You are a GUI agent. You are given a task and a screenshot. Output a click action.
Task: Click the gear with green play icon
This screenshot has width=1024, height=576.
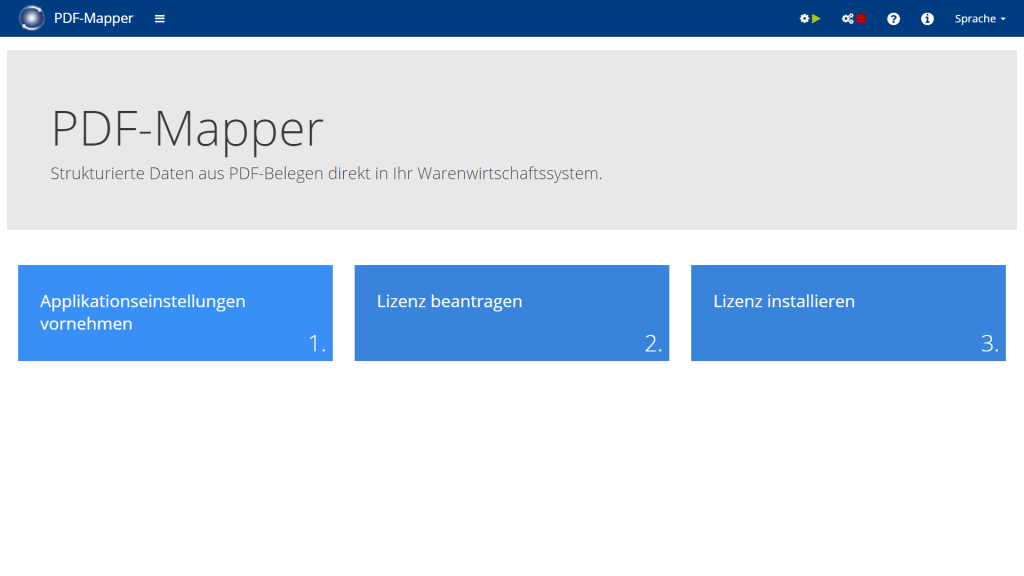(x=810, y=19)
